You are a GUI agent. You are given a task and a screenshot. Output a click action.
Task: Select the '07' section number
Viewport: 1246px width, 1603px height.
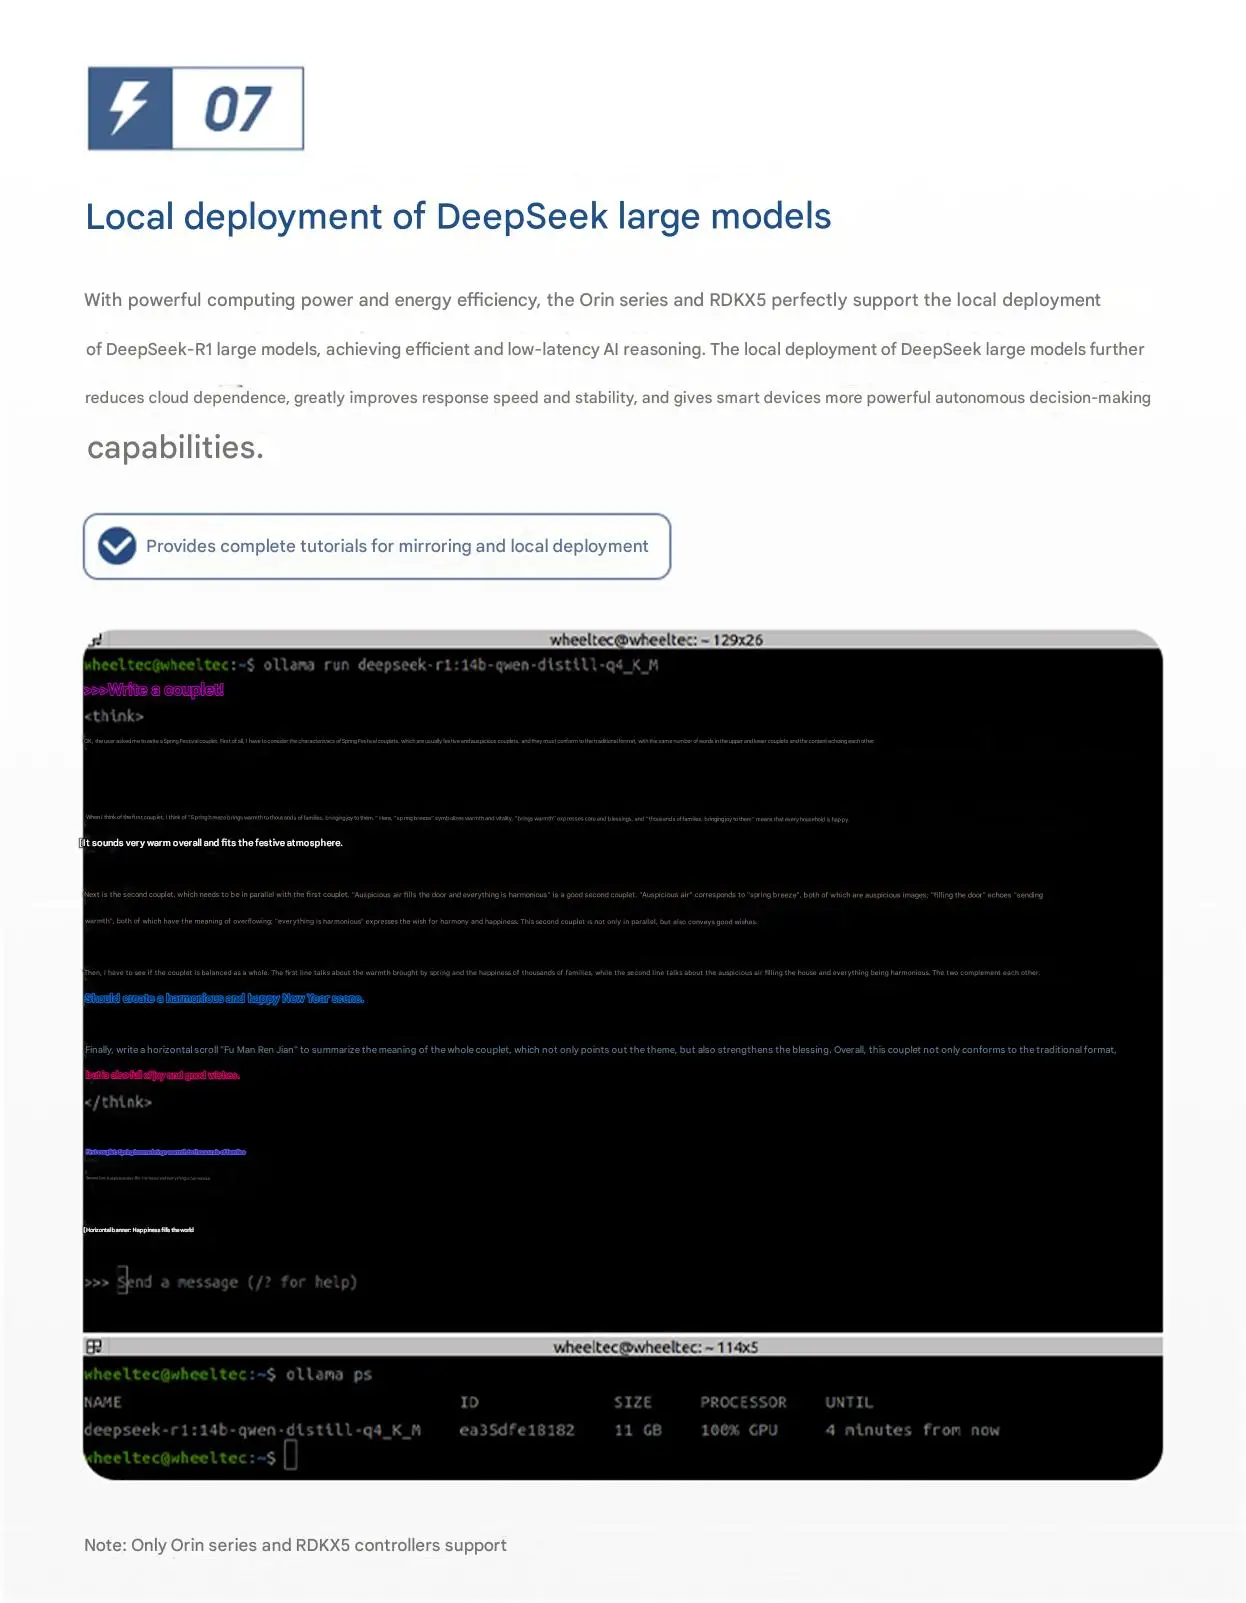click(x=238, y=109)
